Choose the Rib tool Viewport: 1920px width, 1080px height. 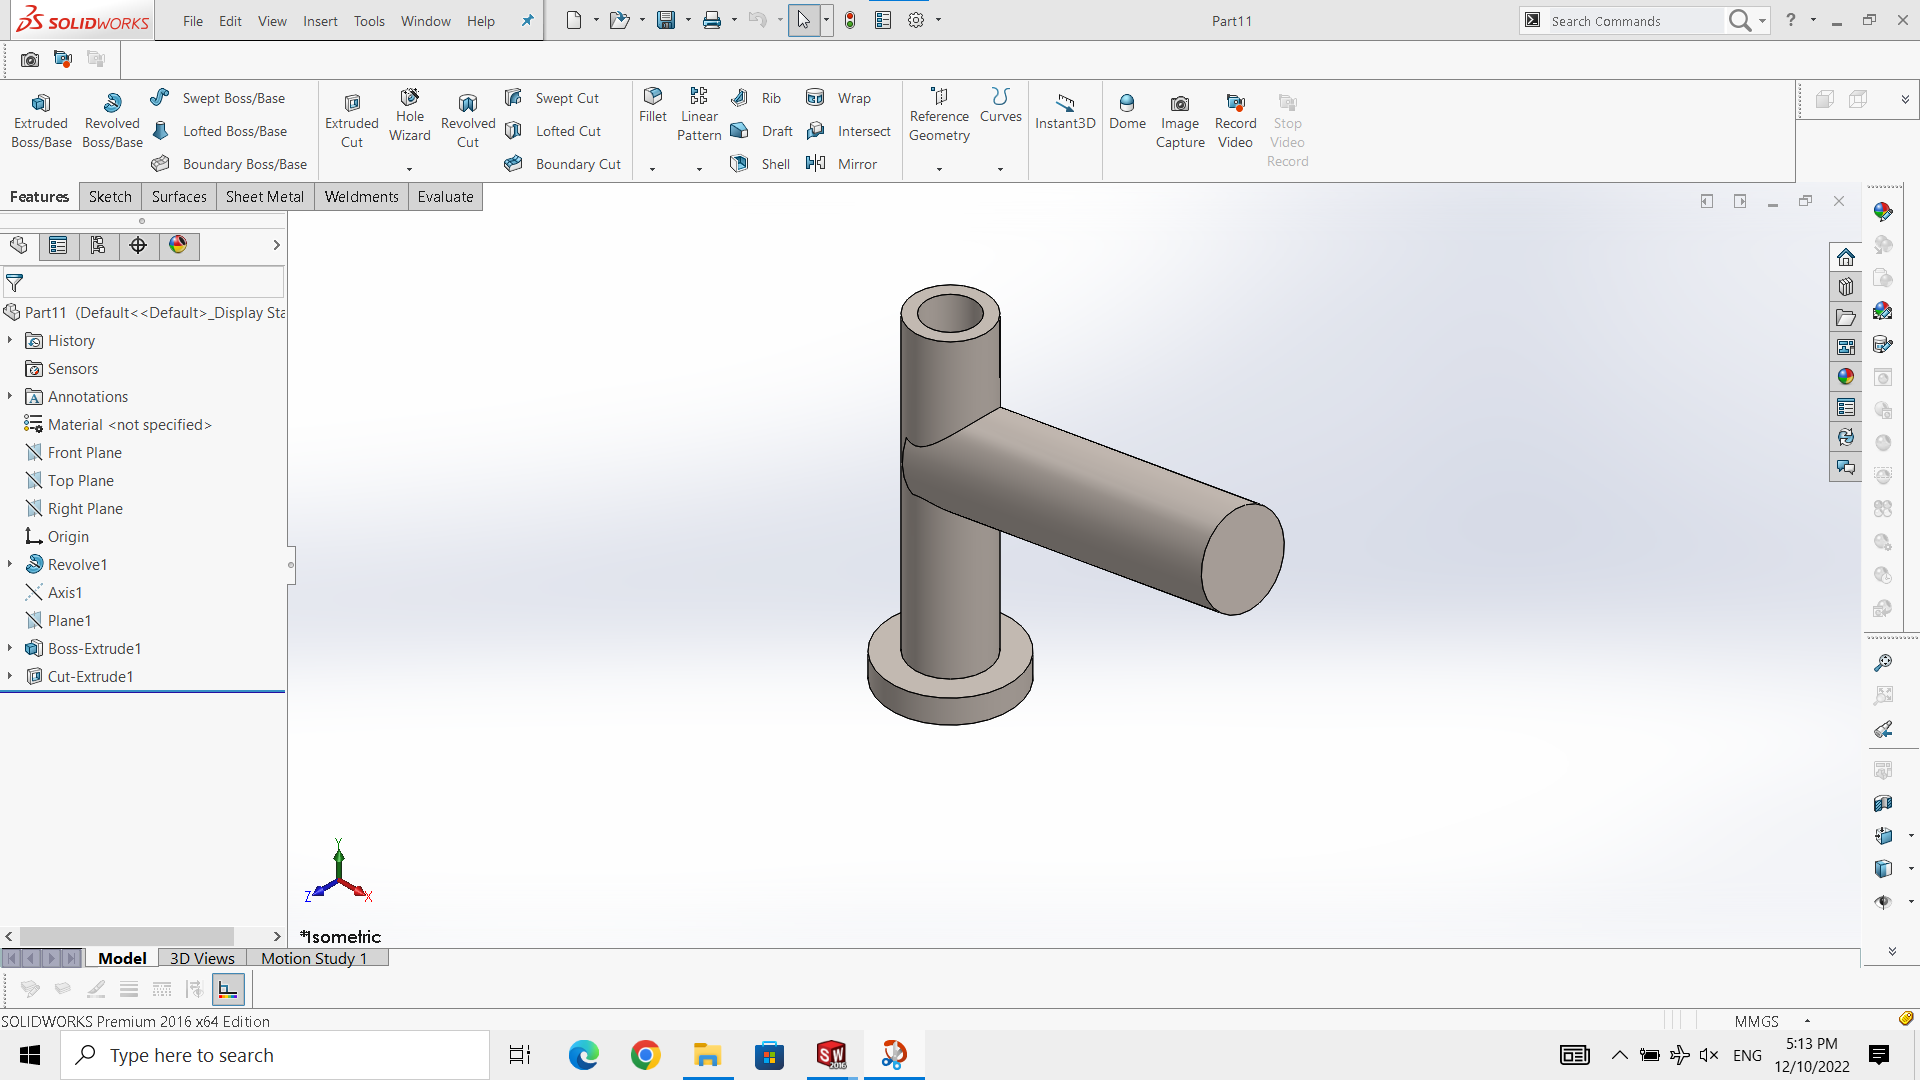pyautogui.click(x=756, y=98)
